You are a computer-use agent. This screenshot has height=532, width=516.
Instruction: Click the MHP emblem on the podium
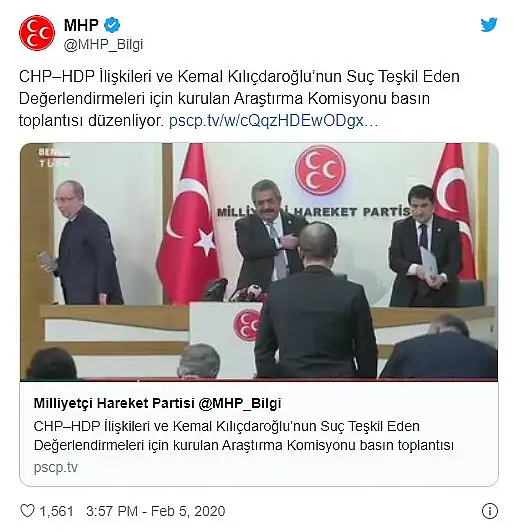(247, 325)
